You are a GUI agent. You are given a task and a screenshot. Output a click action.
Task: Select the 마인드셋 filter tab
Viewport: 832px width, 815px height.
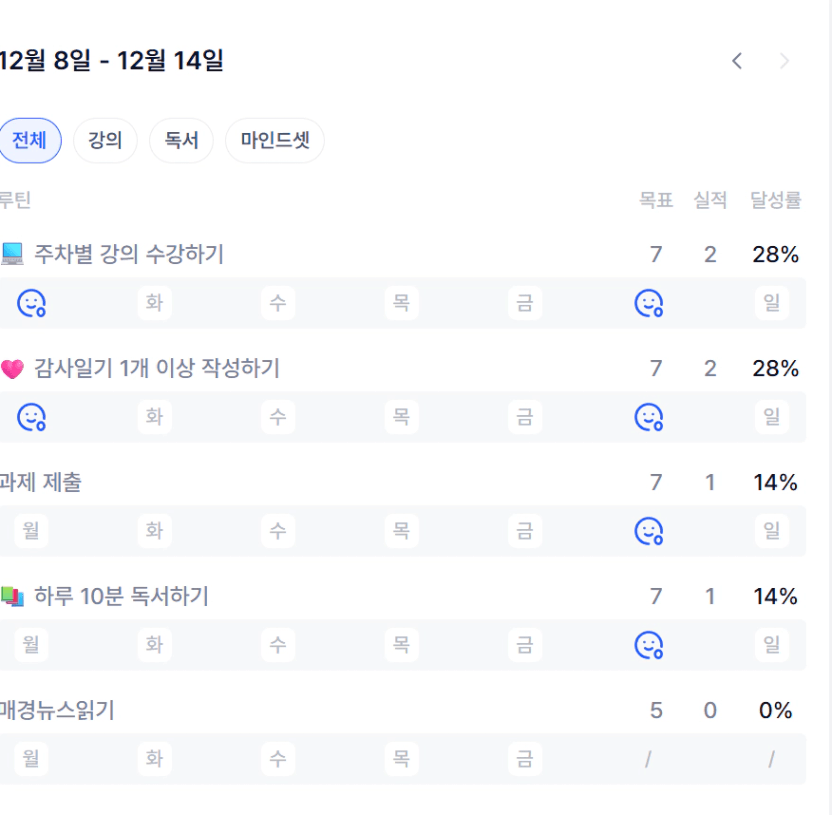275,140
